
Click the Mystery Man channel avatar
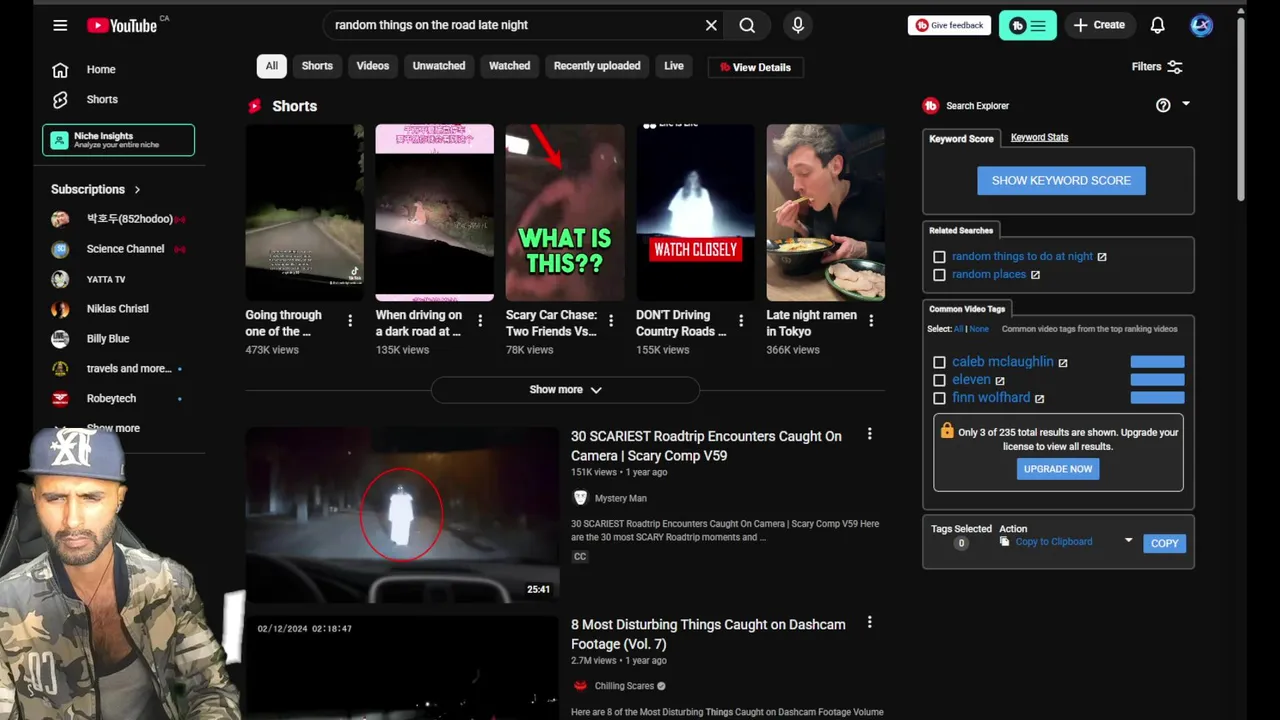coord(580,498)
